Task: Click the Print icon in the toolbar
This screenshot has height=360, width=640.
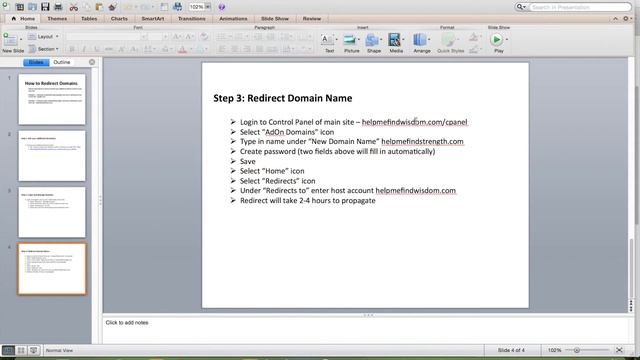Action: click(x=58, y=7)
